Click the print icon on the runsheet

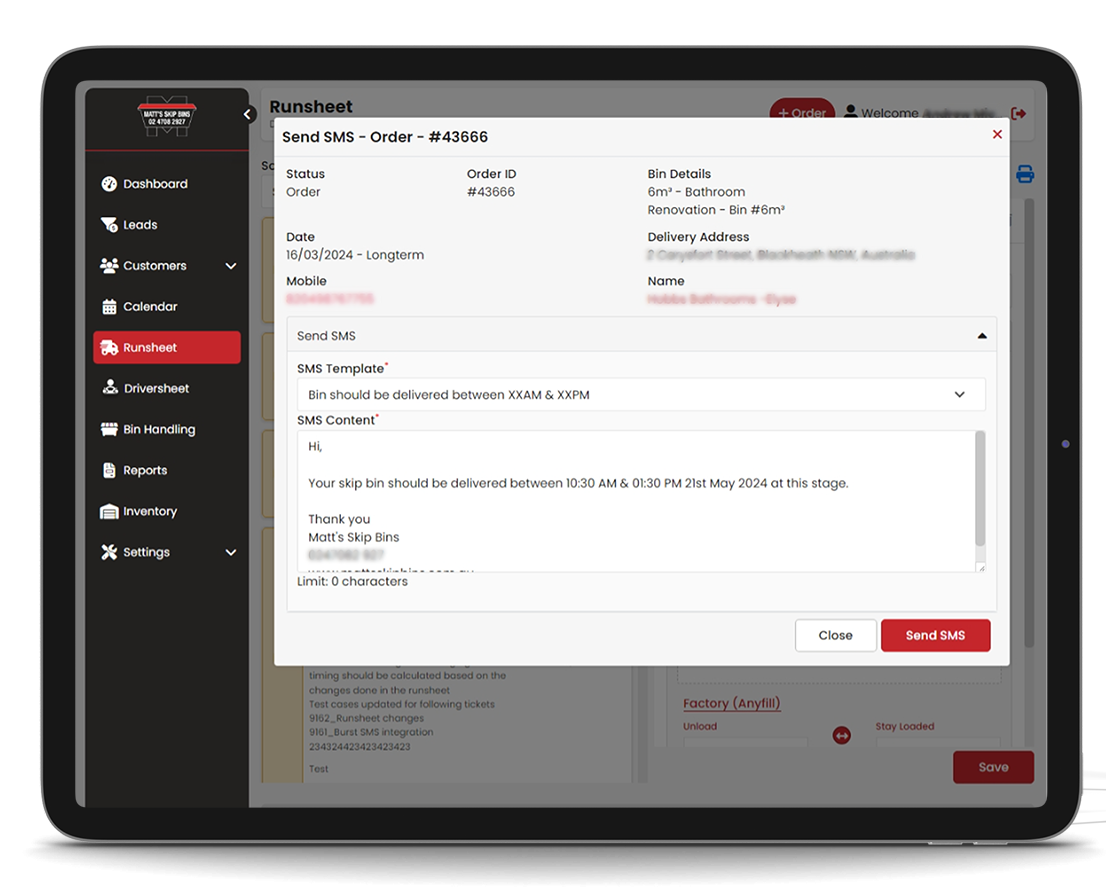(x=1025, y=173)
